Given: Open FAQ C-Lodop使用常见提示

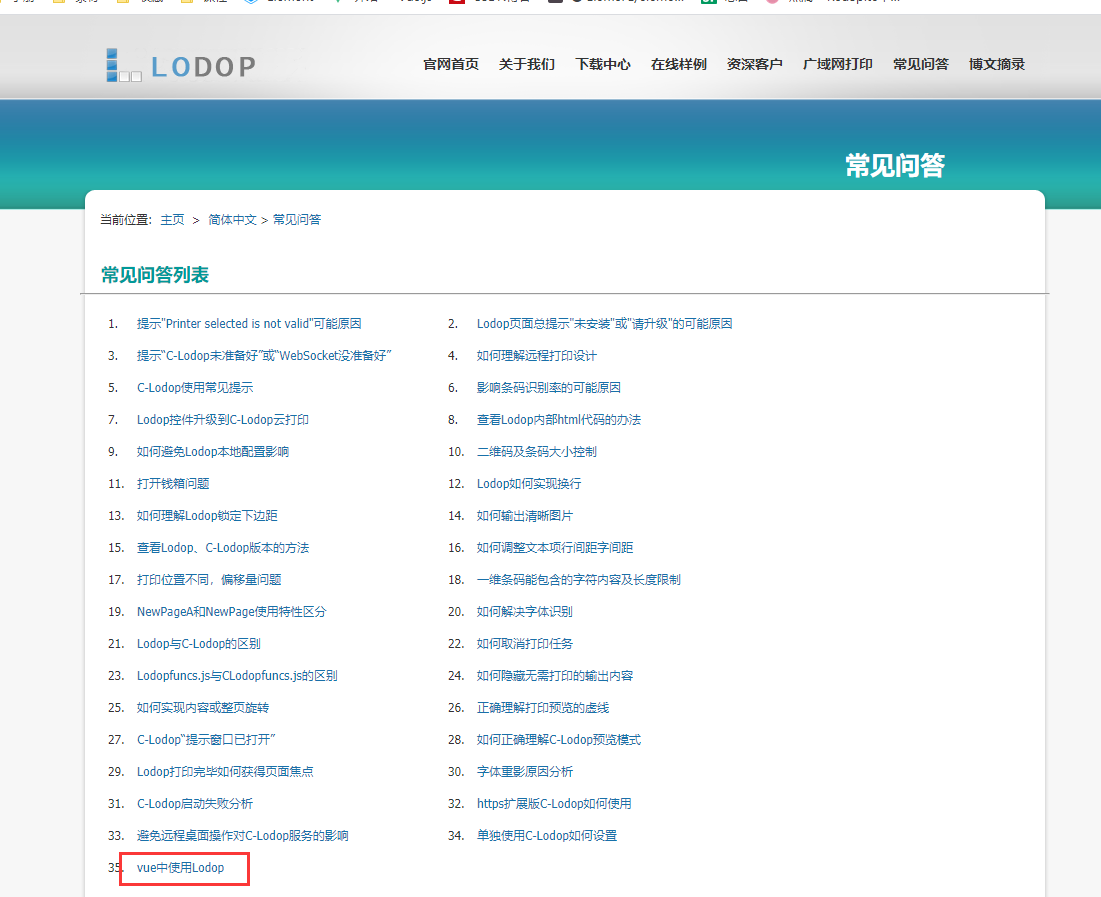Looking at the screenshot, I should (195, 388).
